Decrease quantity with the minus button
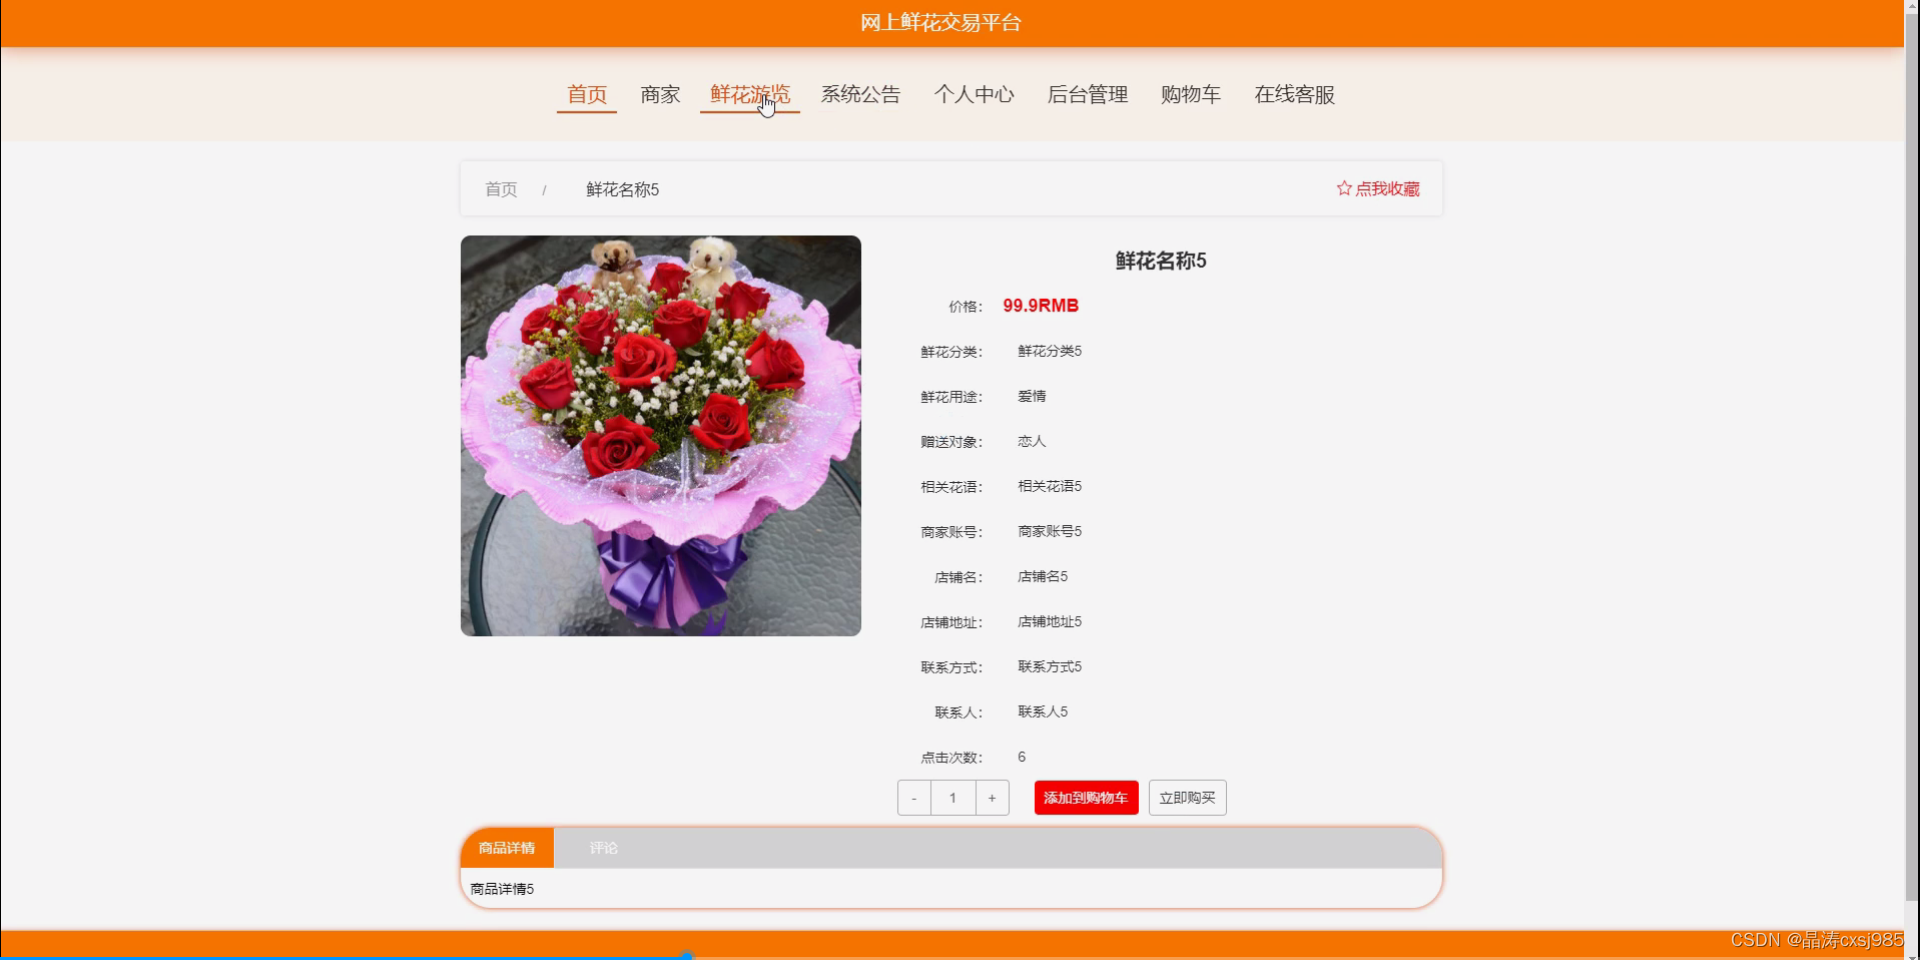The width and height of the screenshot is (1920, 960). point(914,798)
